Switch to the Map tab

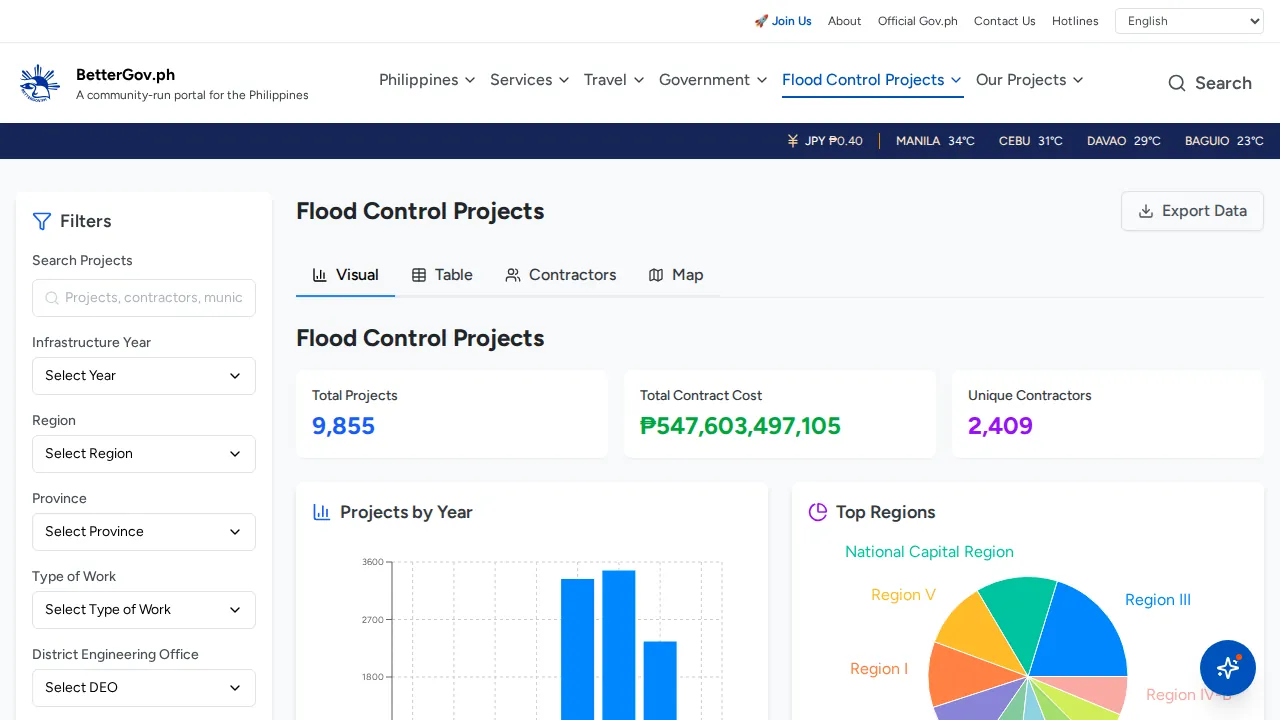pyautogui.click(x=676, y=275)
